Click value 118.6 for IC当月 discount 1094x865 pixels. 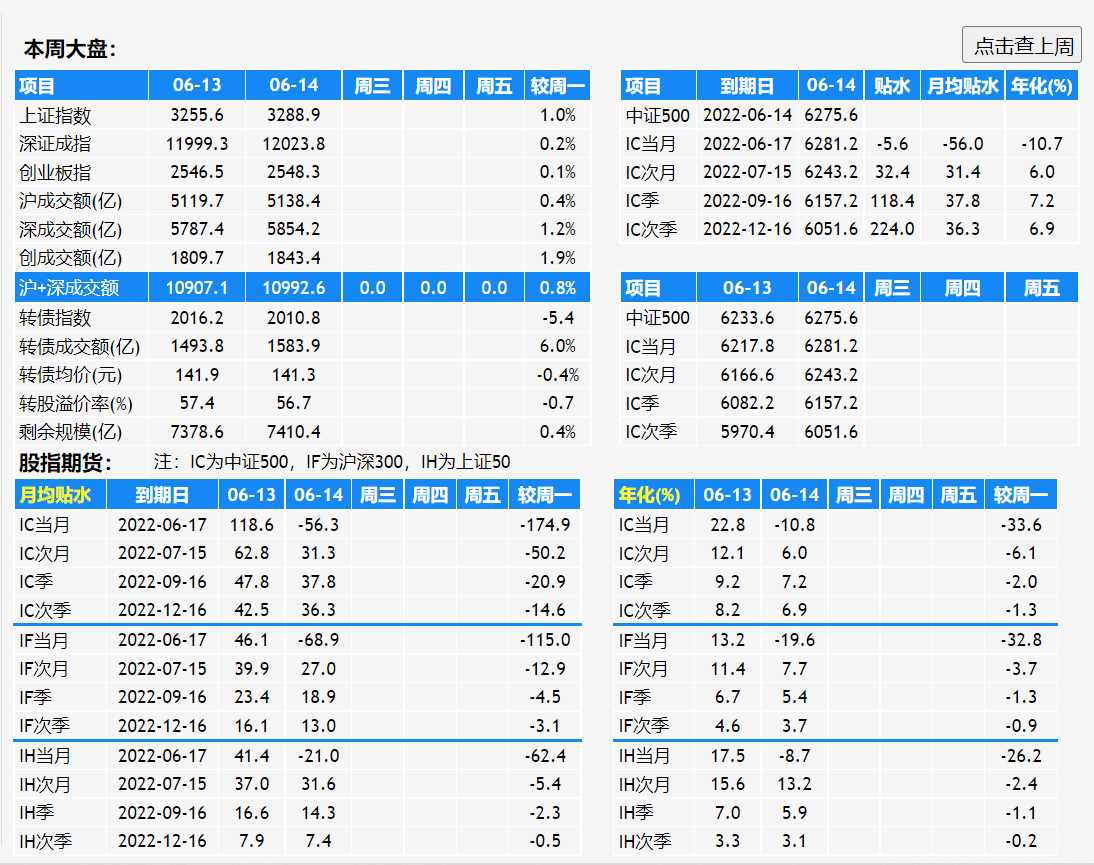click(x=251, y=525)
